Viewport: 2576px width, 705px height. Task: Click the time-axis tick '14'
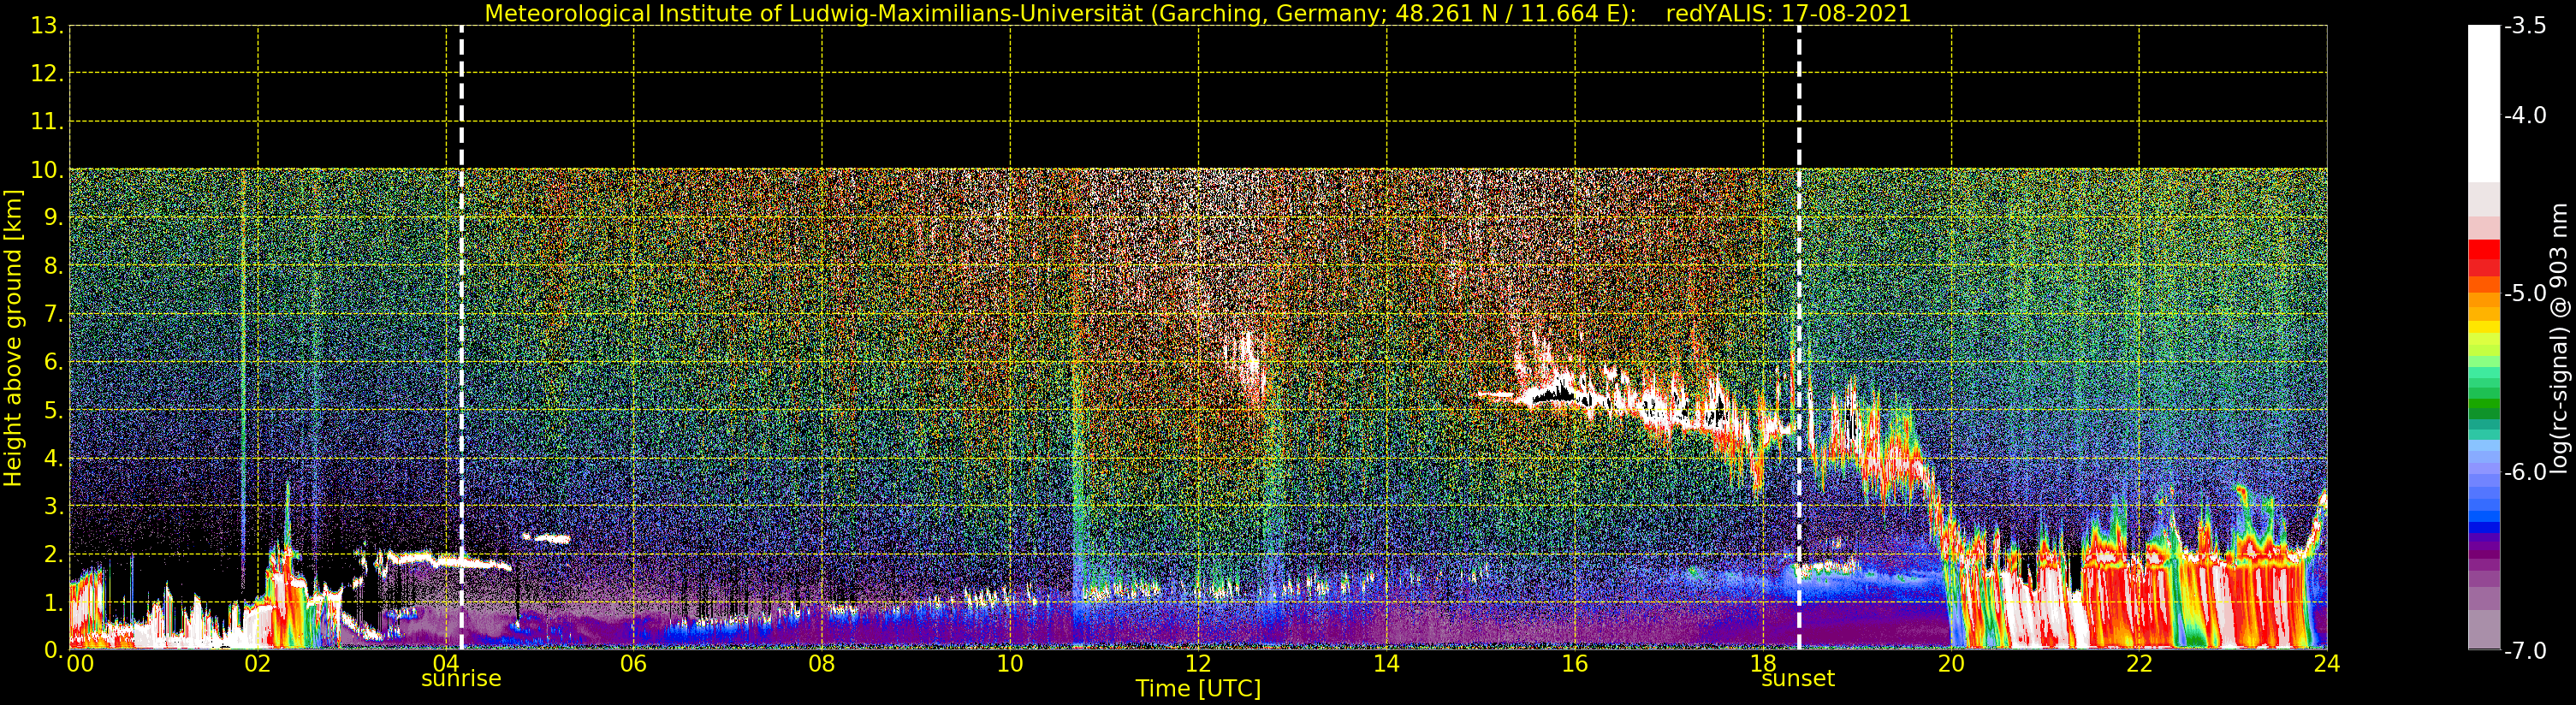tap(1386, 664)
